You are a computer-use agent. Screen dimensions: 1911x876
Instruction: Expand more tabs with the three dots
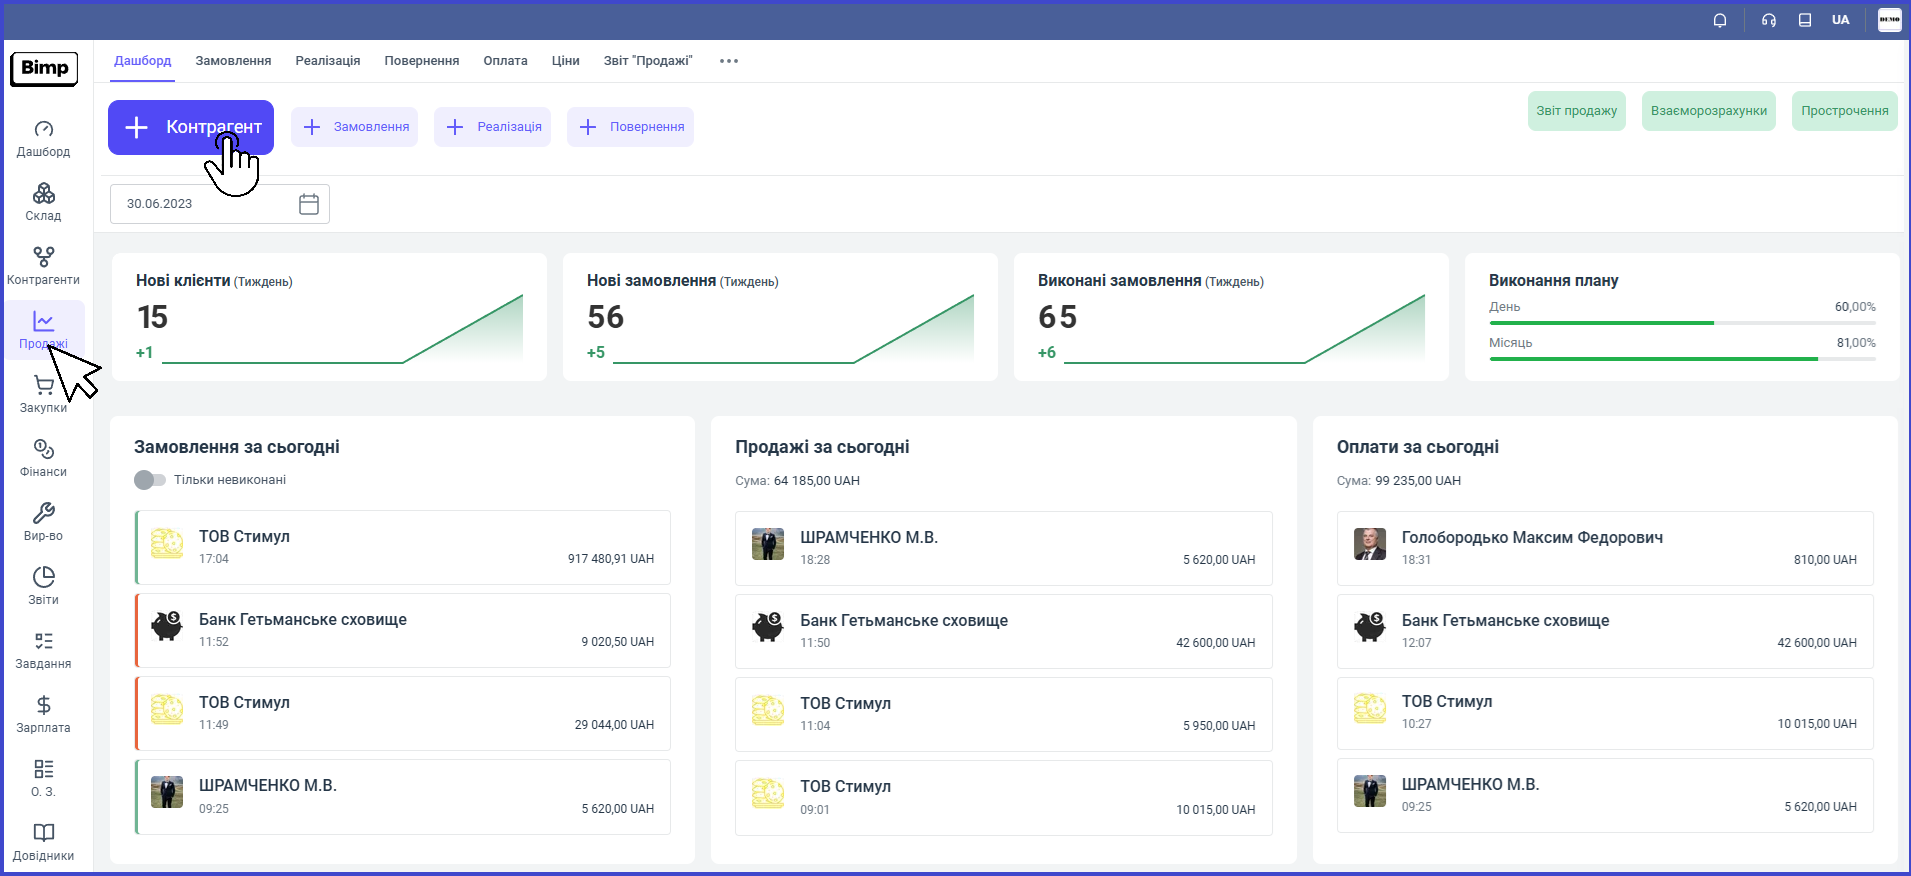click(x=729, y=61)
